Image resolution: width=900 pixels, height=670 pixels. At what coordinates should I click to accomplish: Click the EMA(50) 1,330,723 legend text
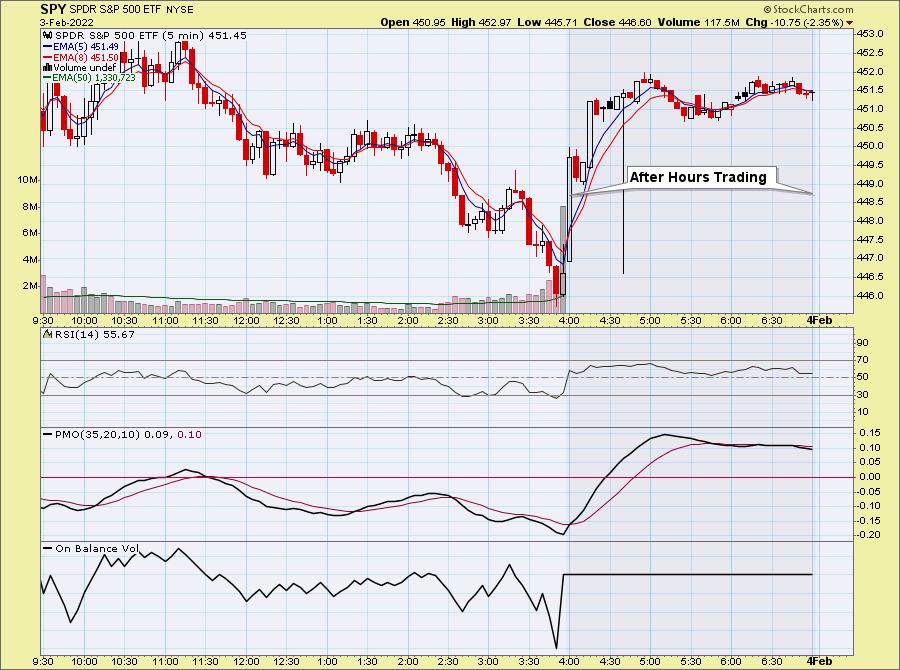94,78
